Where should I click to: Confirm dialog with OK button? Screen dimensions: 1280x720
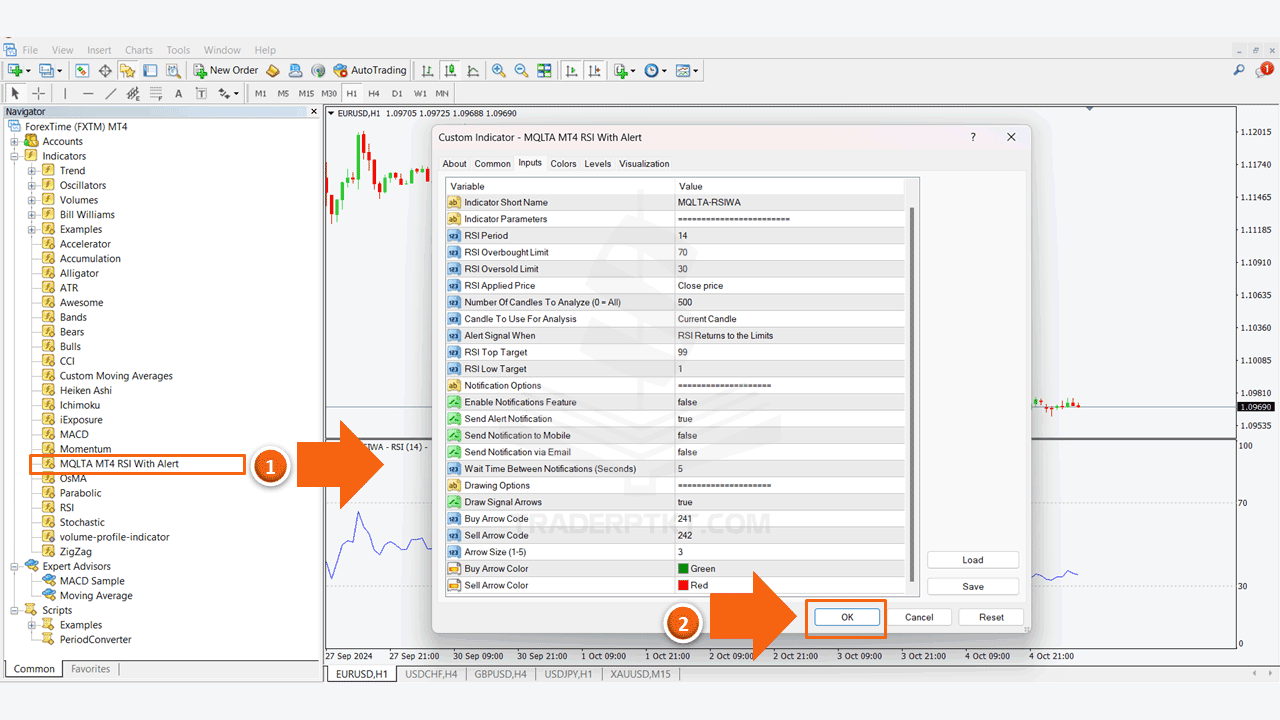(x=847, y=617)
